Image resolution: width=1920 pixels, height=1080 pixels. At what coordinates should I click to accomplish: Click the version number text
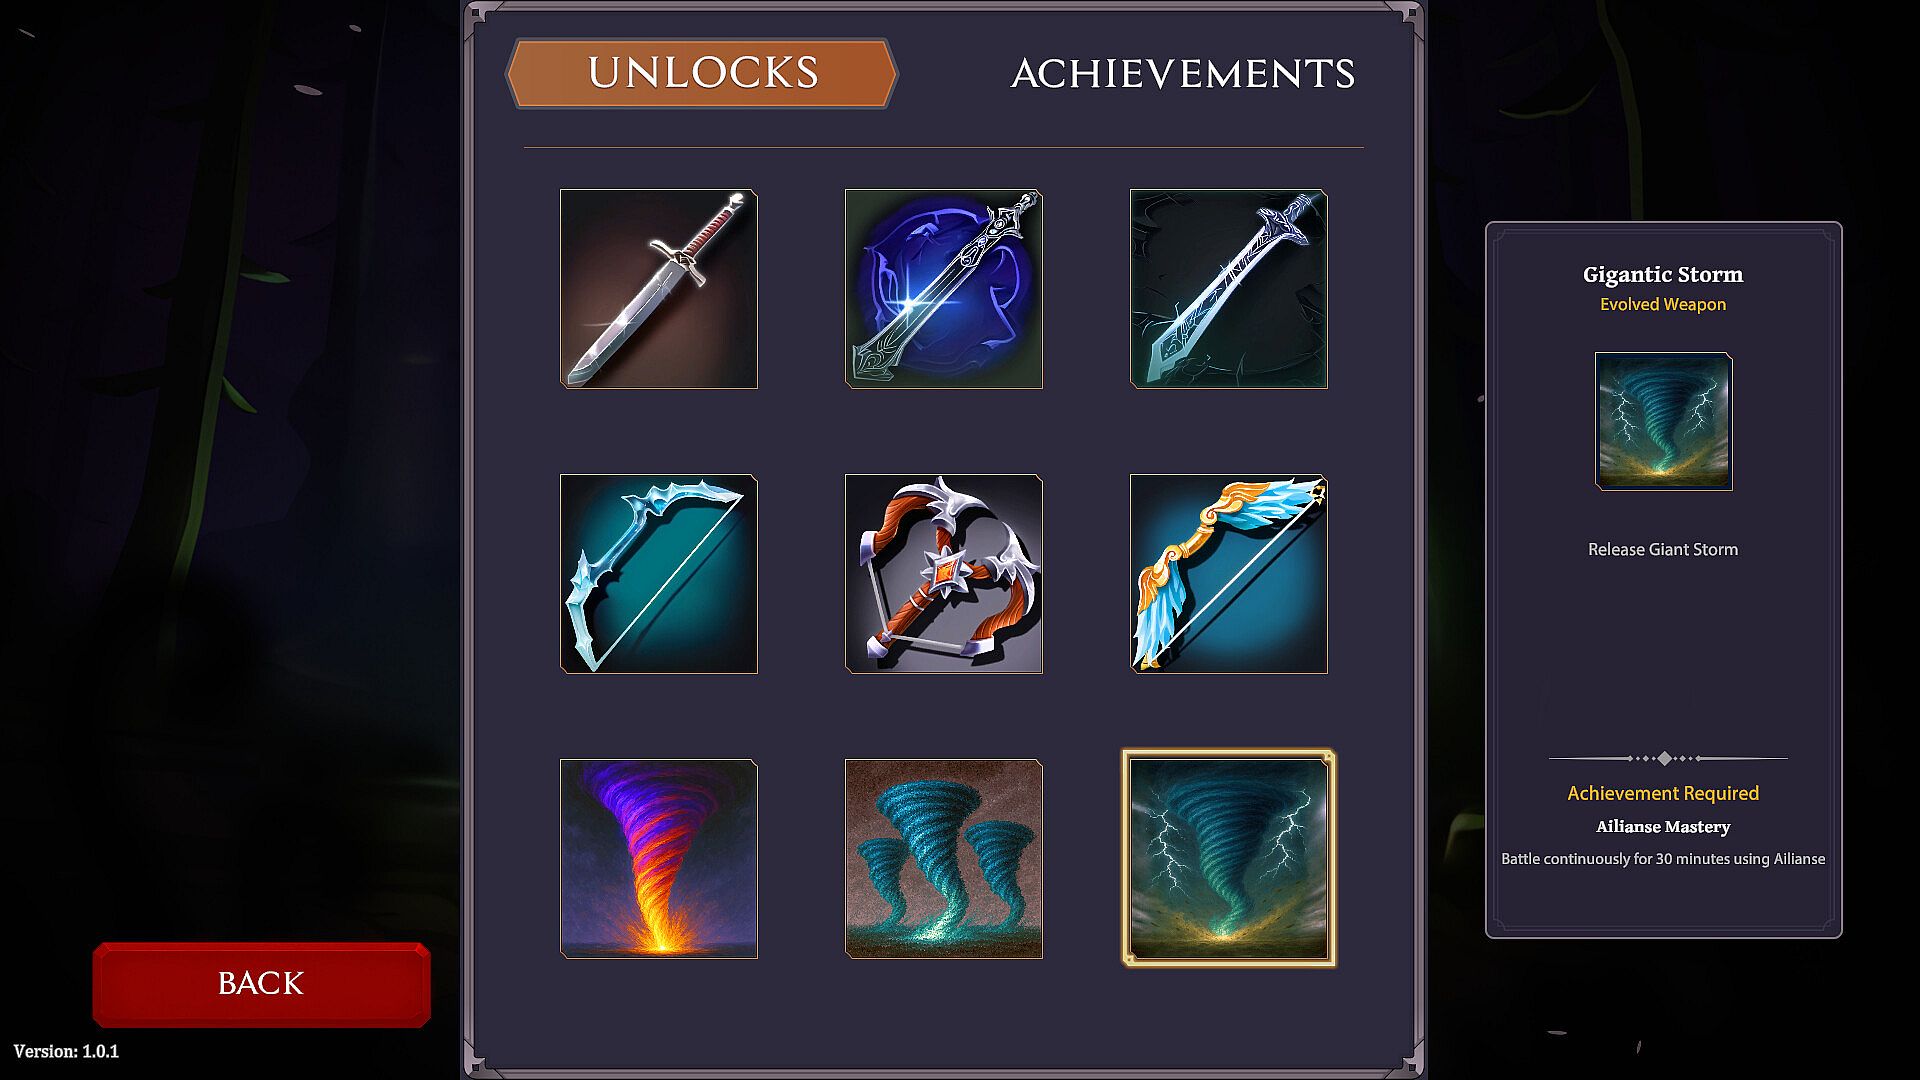pyautogui.click(x=66, y=1051)
